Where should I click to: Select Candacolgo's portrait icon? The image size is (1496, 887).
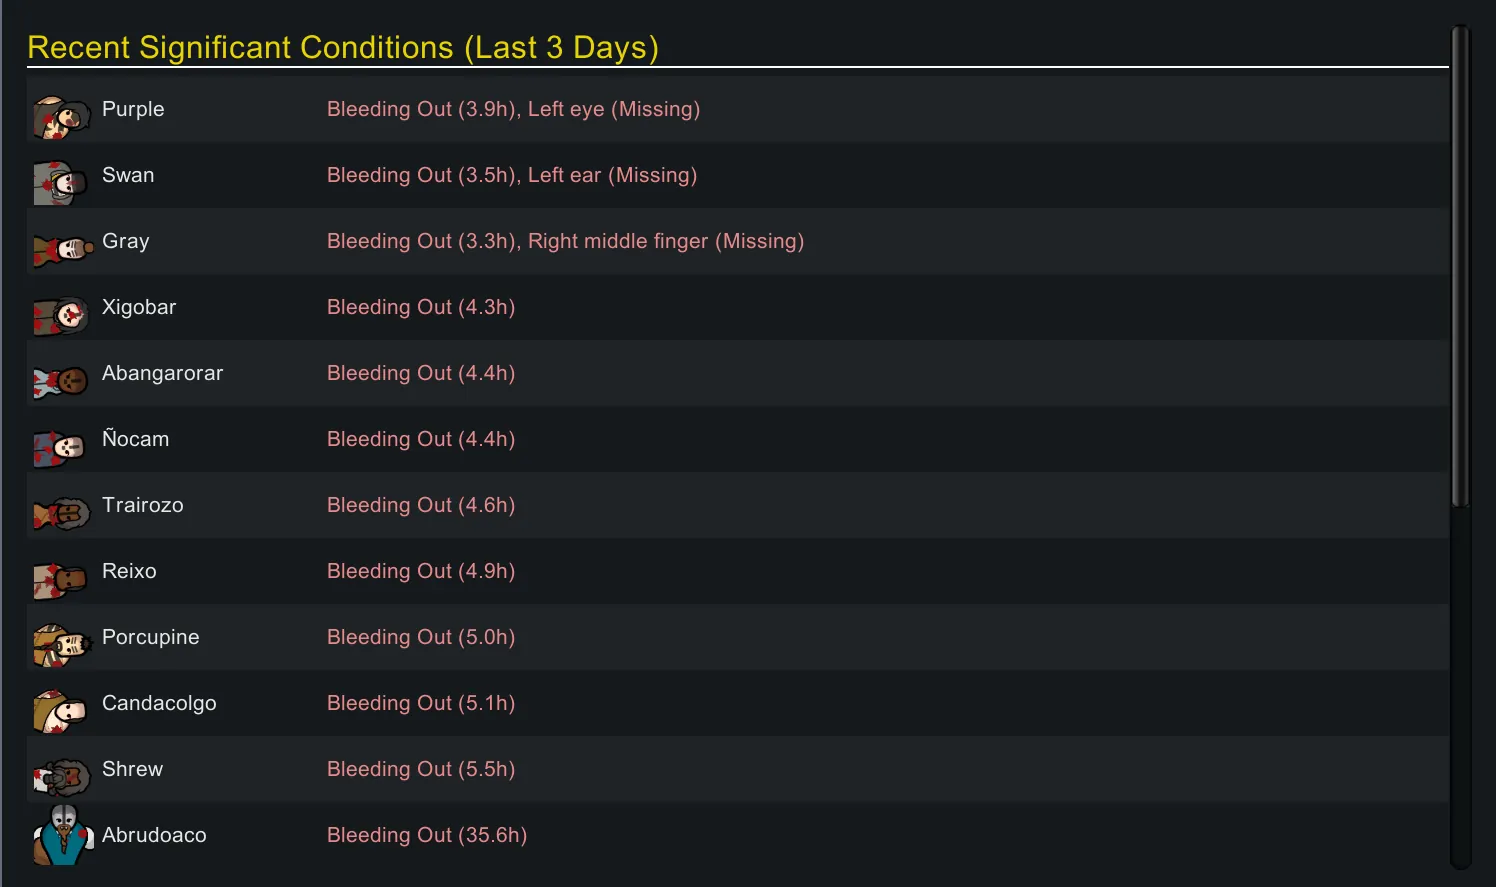point(60,711)
